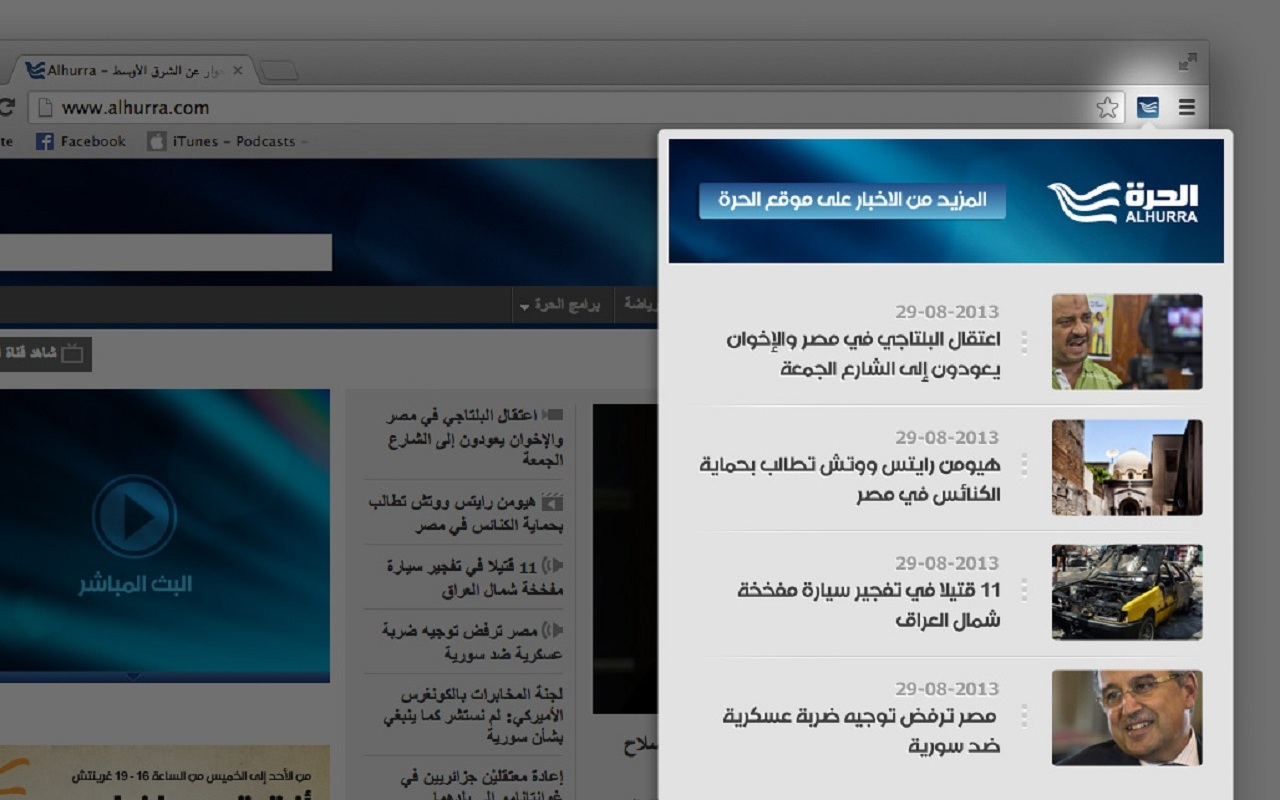This screenshot has height=800, width=1280.
Task: Open popup headline '11 قتيلا في تفجير سيارة'
Action: 869,605
